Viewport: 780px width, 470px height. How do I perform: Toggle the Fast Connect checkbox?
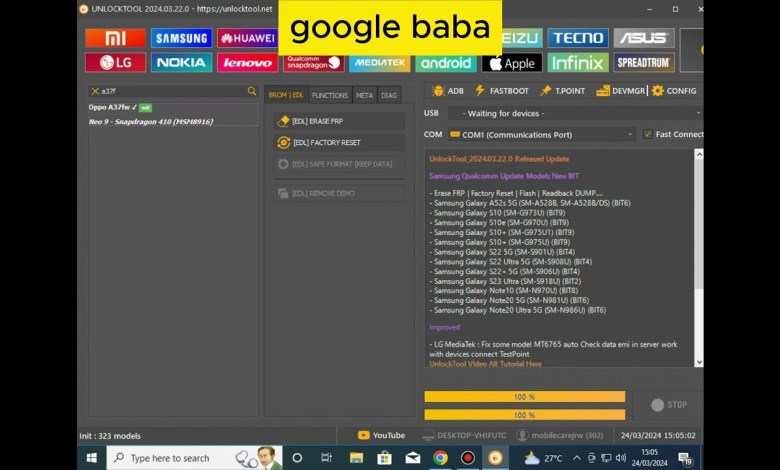648,134
